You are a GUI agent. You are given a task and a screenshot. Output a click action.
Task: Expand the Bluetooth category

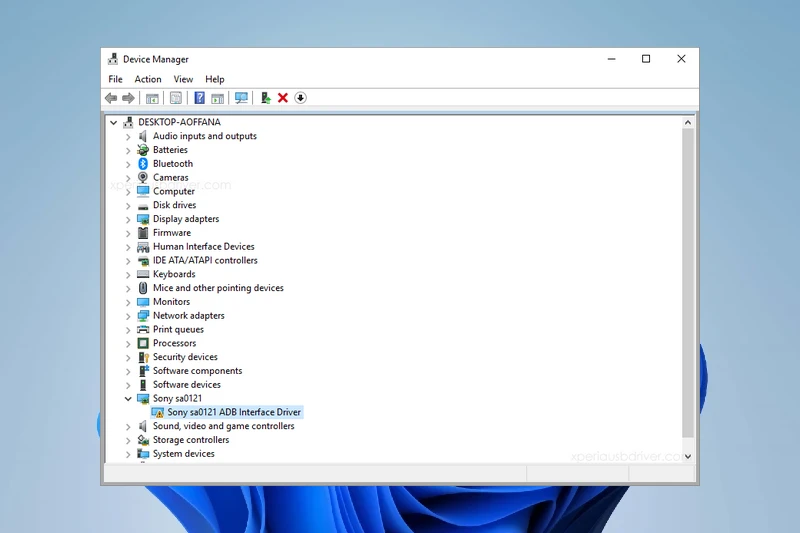coord(128,164)
